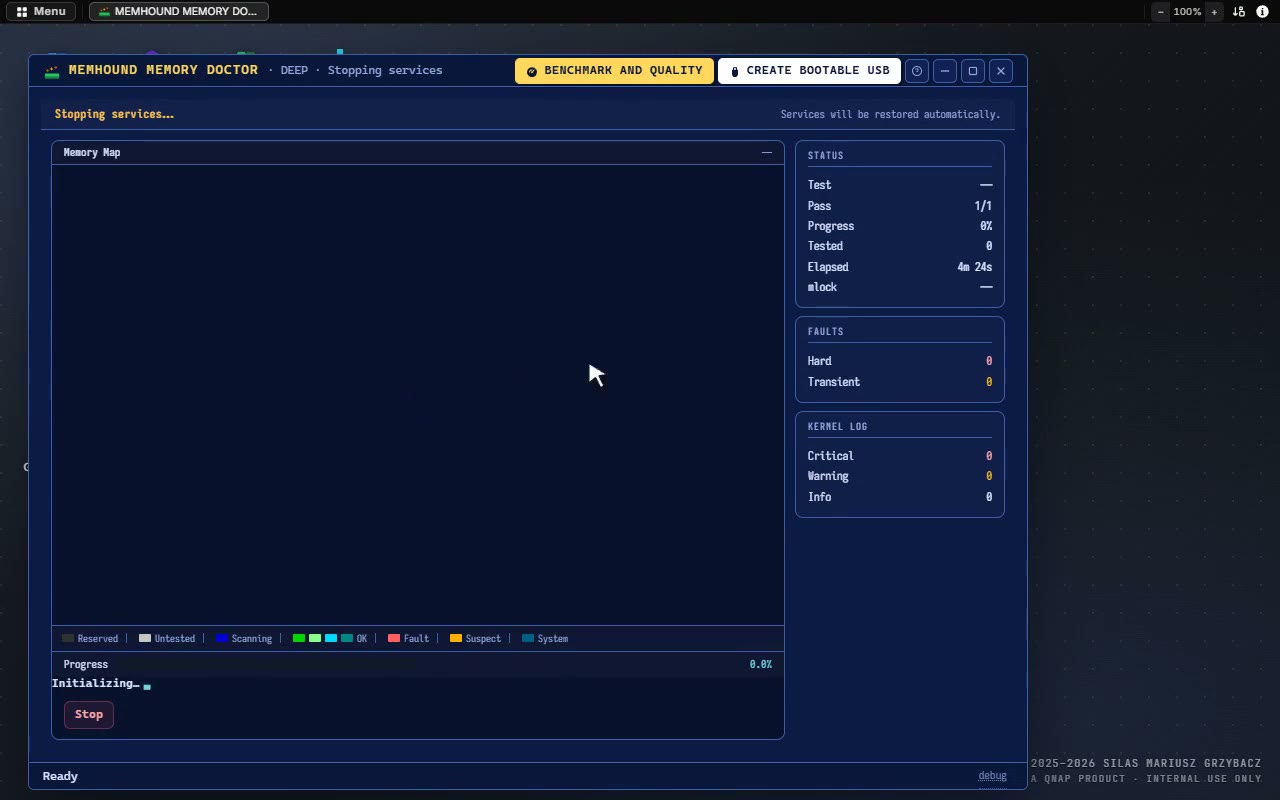Click the Reserved legend color swatch
Viewport: 1280px width, 800px height.
(68, 638)
